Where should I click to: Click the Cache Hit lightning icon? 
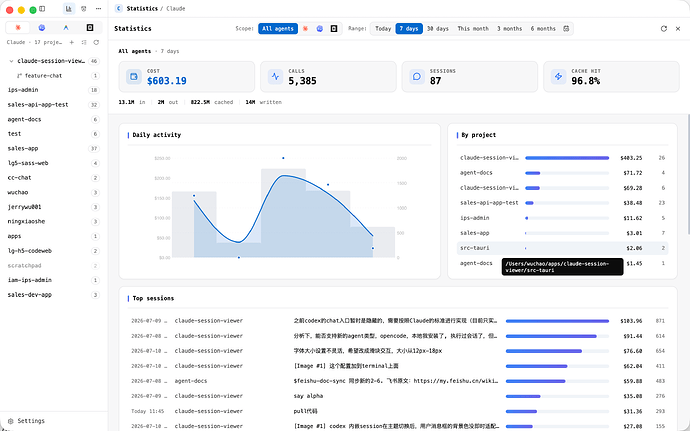(x=558, y=77)
